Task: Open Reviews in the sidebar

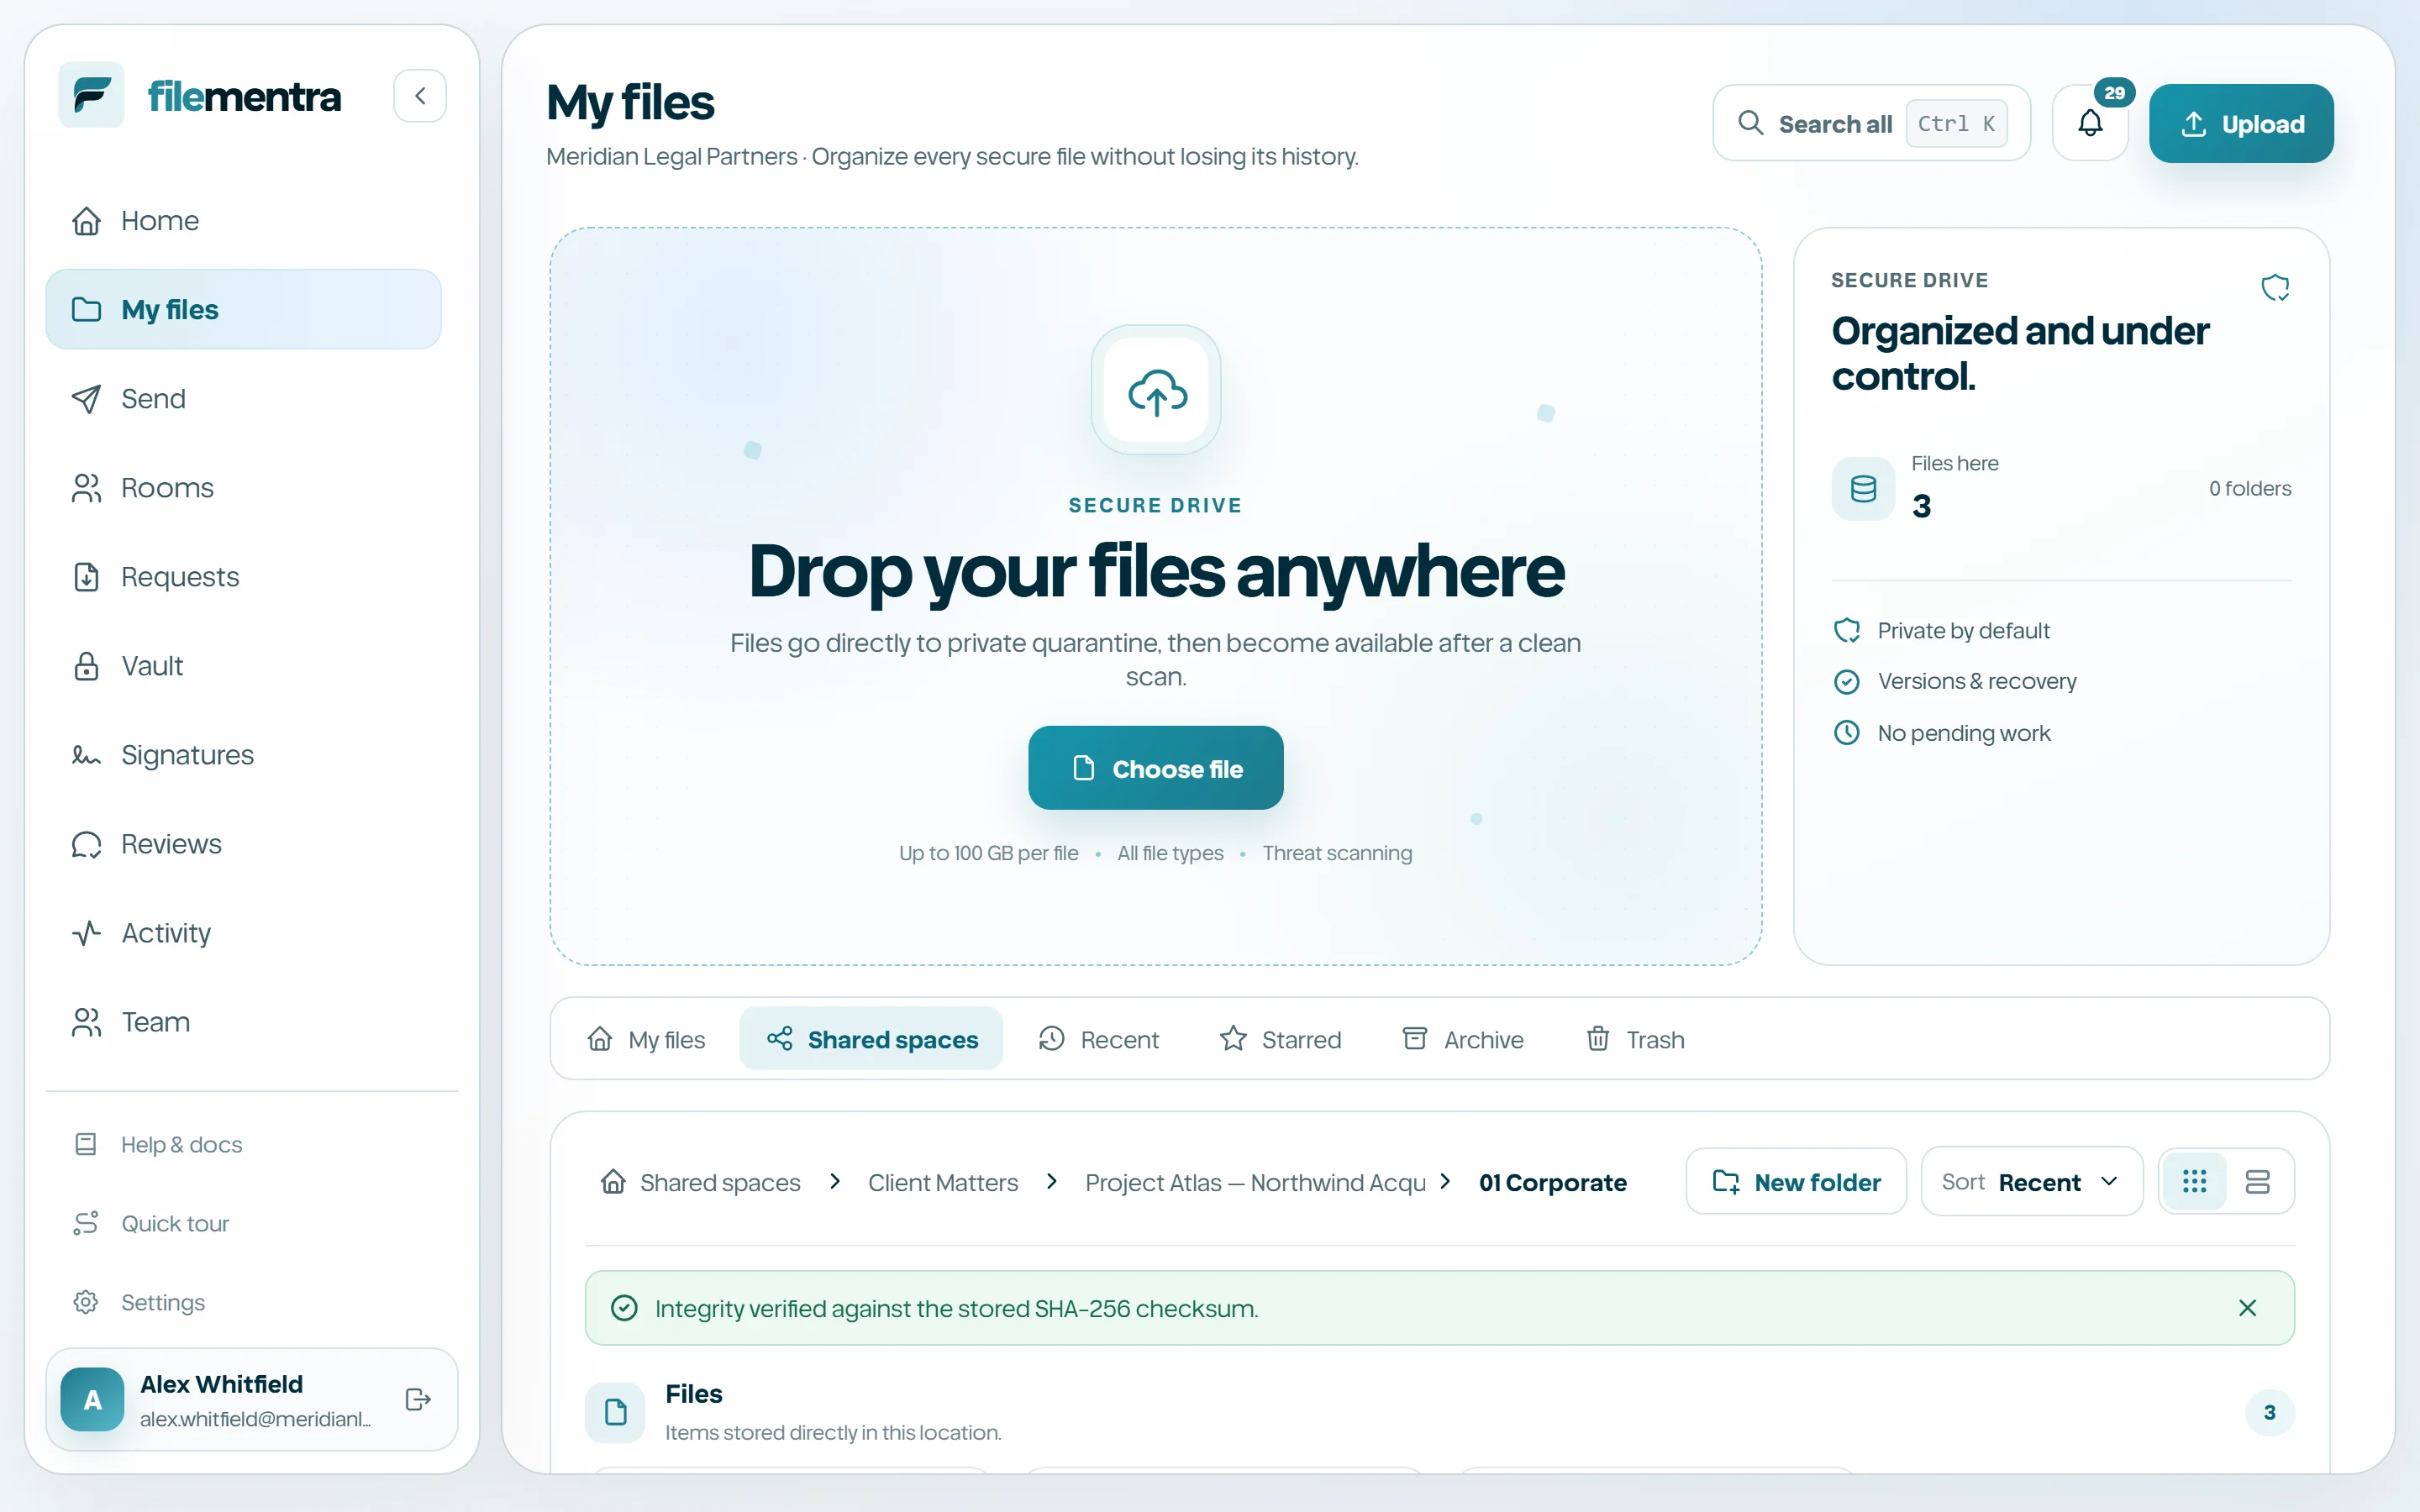Action: pos(243,843)
